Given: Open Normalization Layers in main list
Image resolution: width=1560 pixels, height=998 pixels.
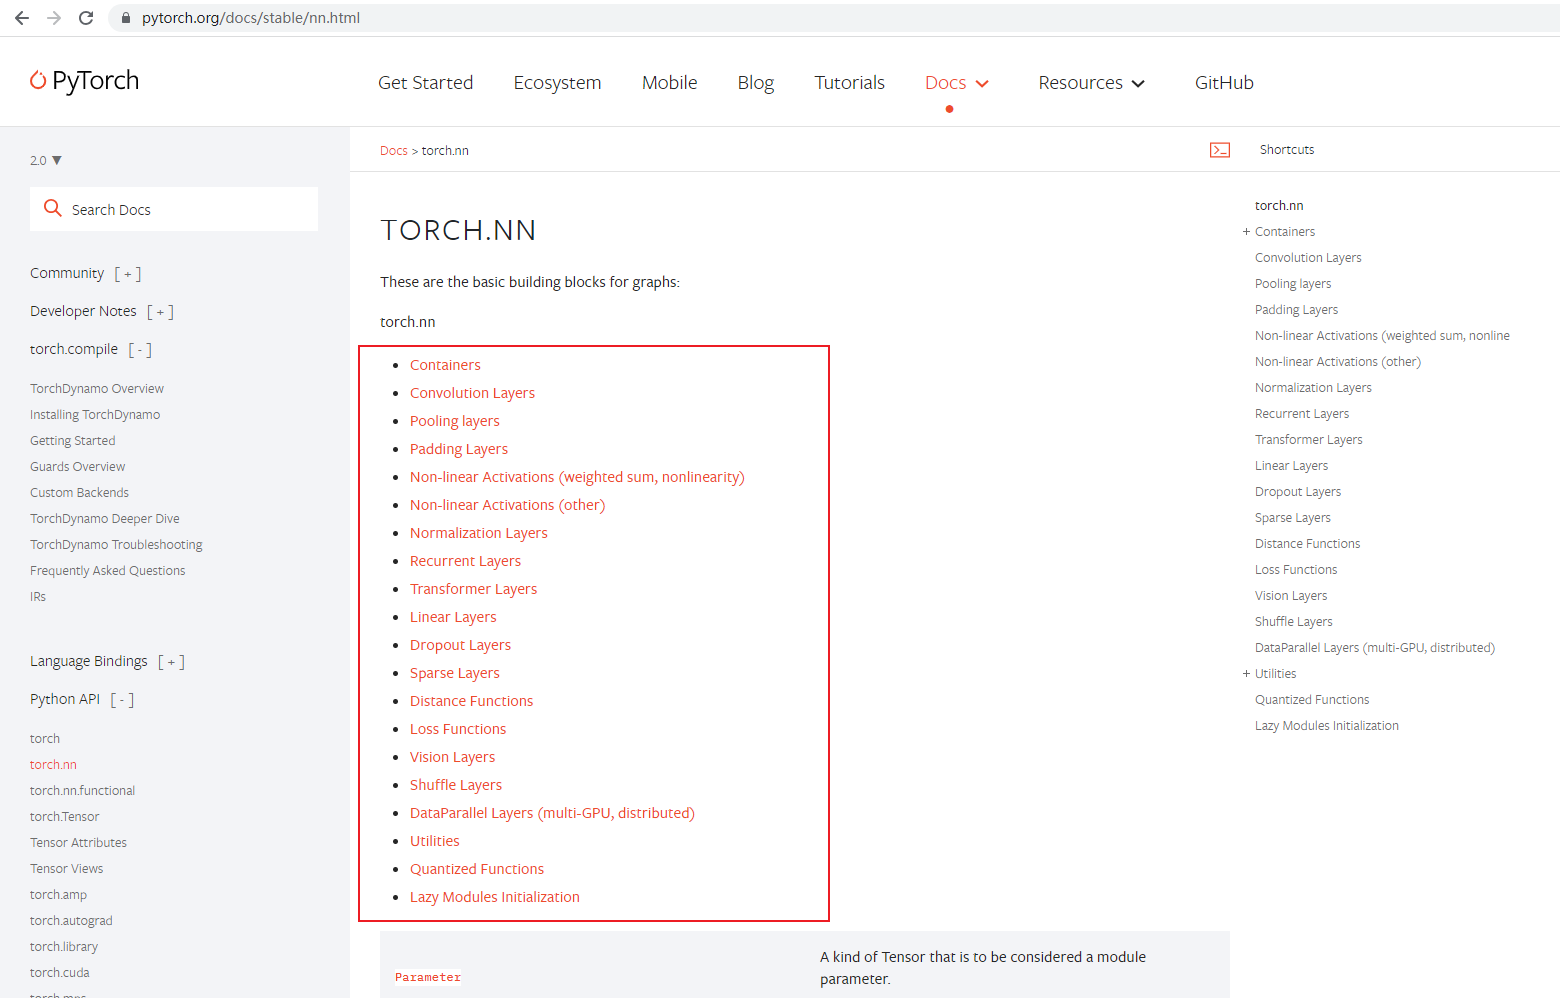Looking at the screenshot, I should pyautogui.click(x=479, y=533).
